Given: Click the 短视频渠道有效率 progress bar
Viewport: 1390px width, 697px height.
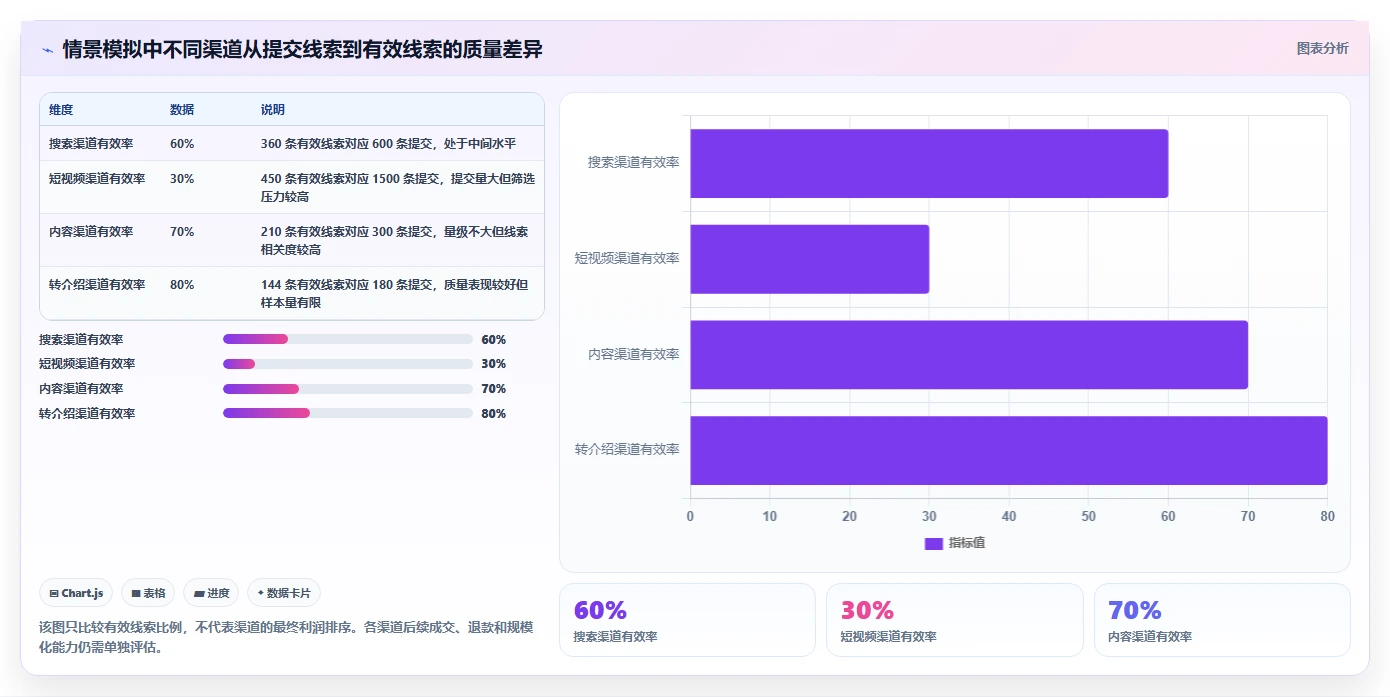Looking at the screenshot, I should tap(348, 364).
